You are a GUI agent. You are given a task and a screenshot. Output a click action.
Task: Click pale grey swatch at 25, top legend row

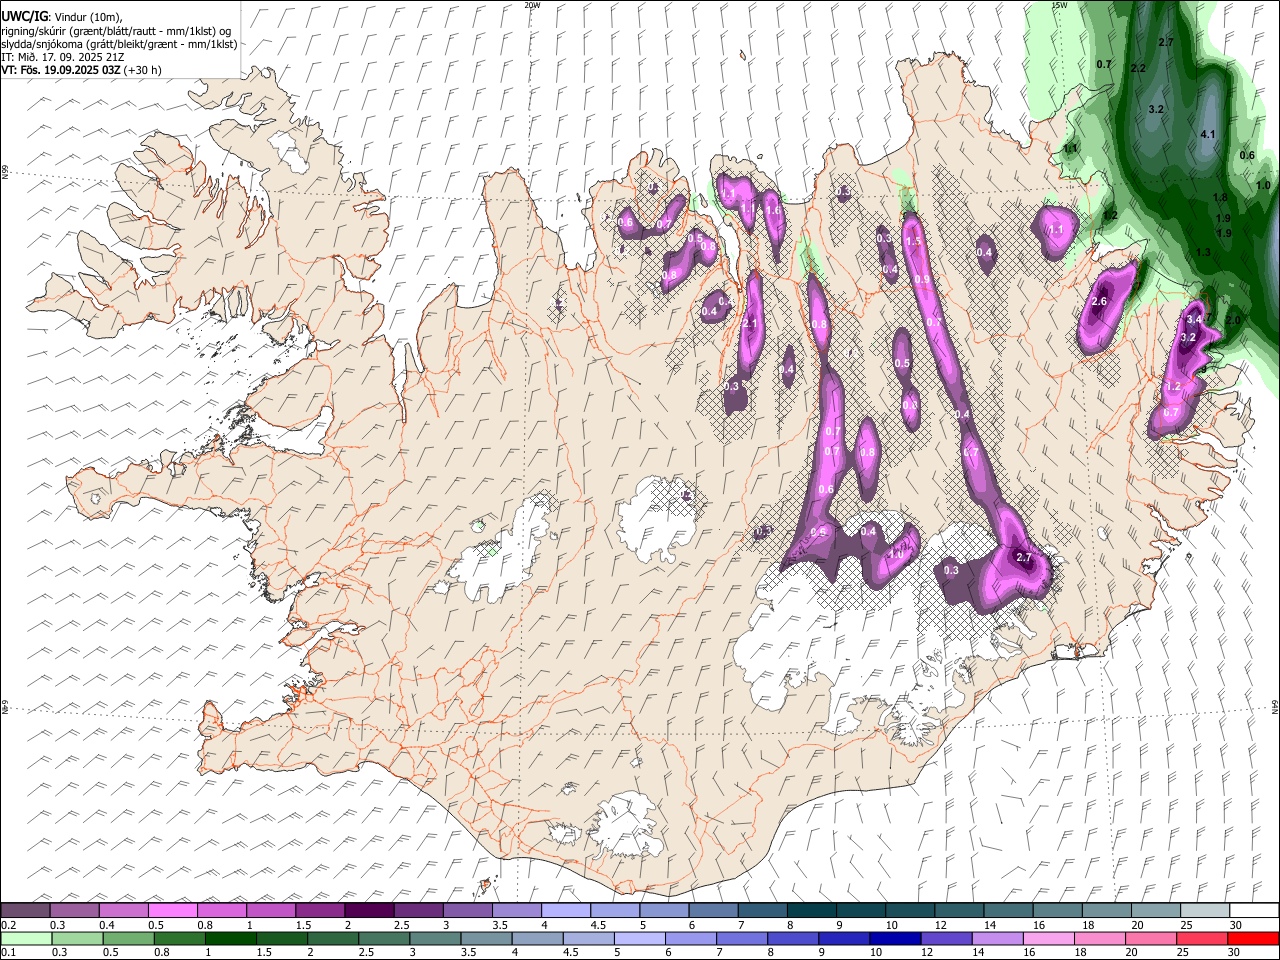point(1205,911)
